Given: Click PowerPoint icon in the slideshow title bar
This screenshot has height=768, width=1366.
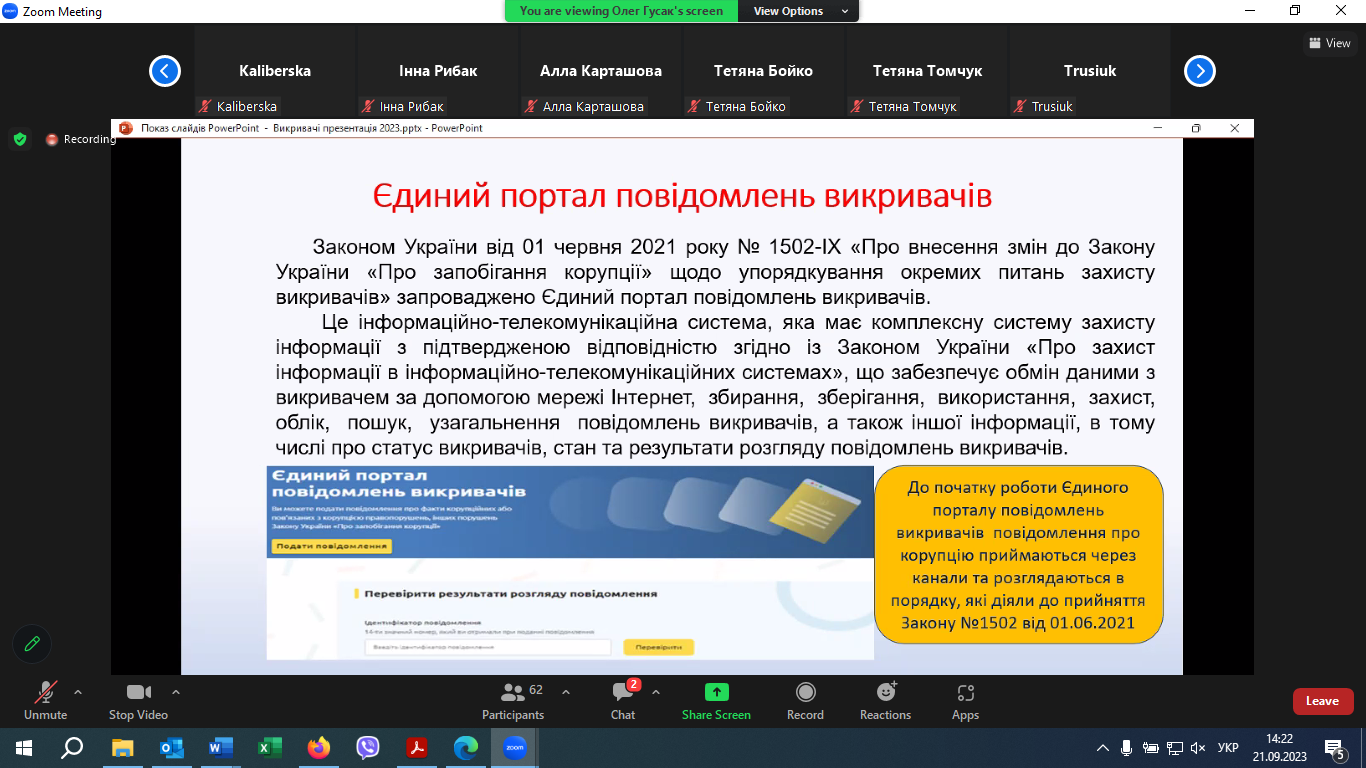Looking at the screenshot, I should [126, 128].
